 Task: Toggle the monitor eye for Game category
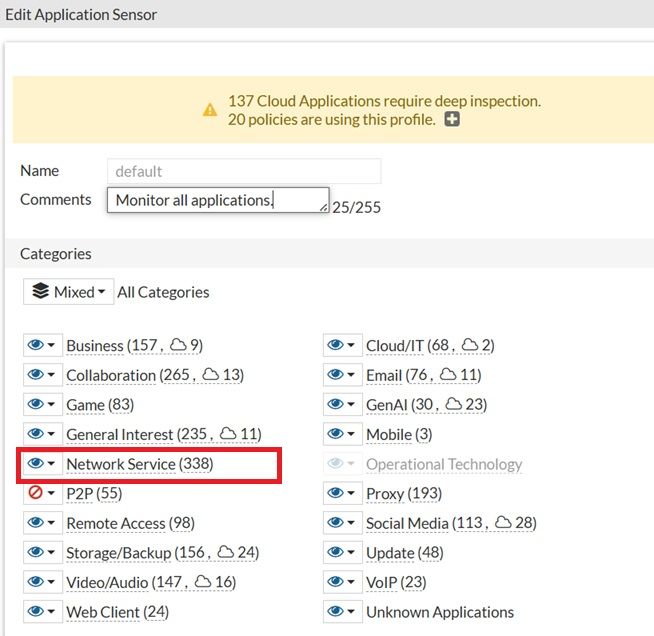pos(35,405)
